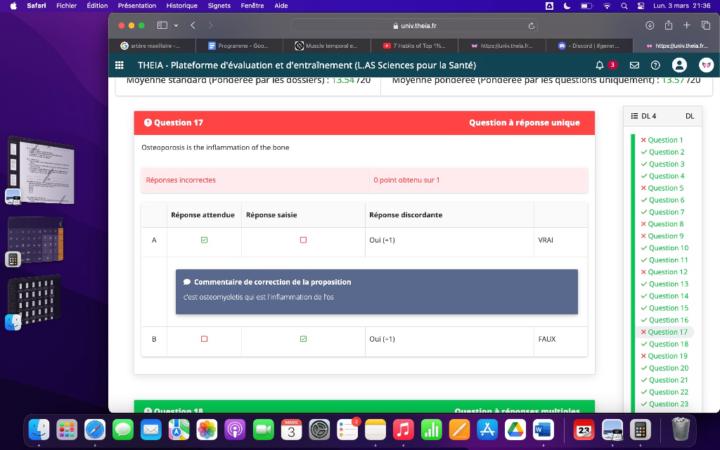Click the Safari share icon
This screenshot has width=720, height=450.
[x=668, y=25]
